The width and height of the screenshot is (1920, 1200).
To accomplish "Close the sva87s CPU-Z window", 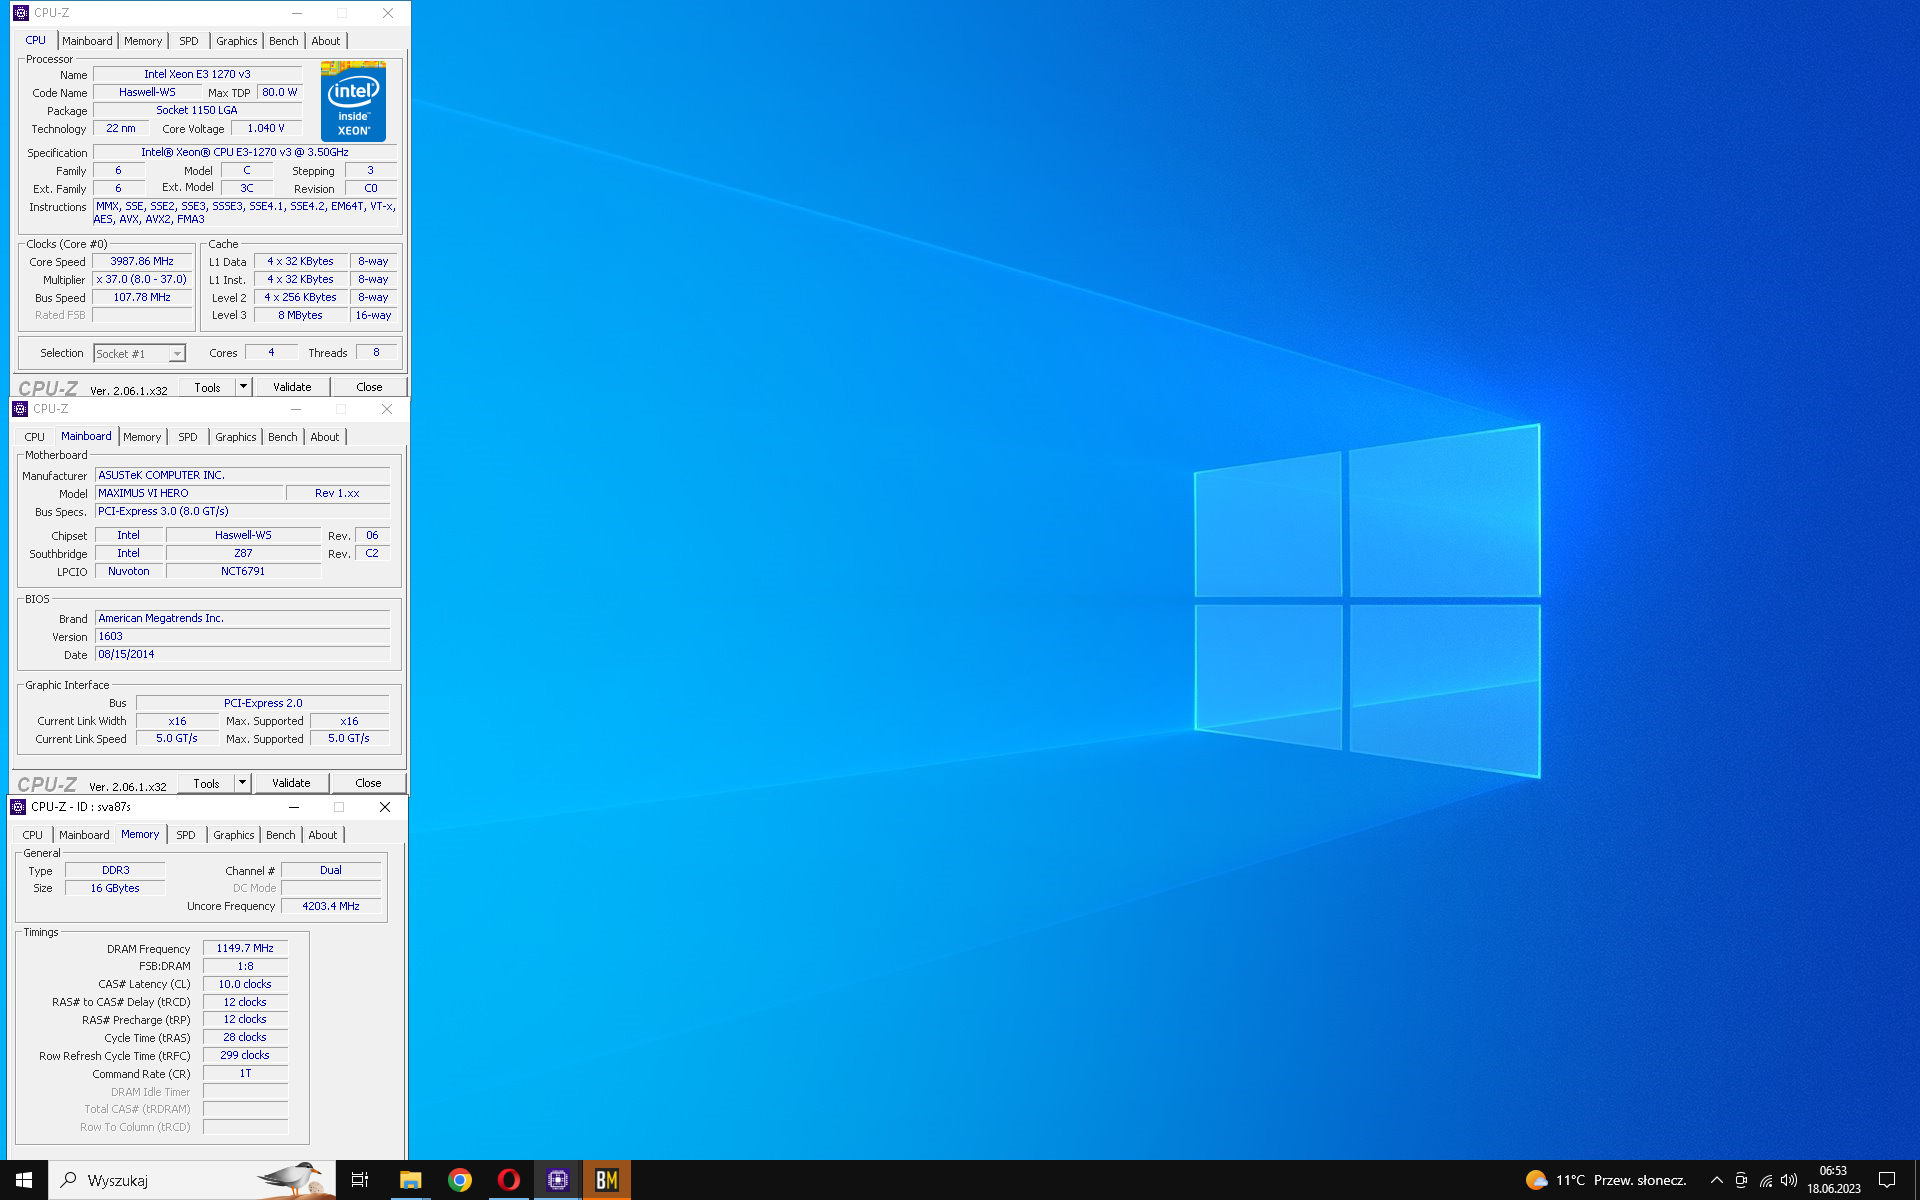I will (x=385, y=807).
